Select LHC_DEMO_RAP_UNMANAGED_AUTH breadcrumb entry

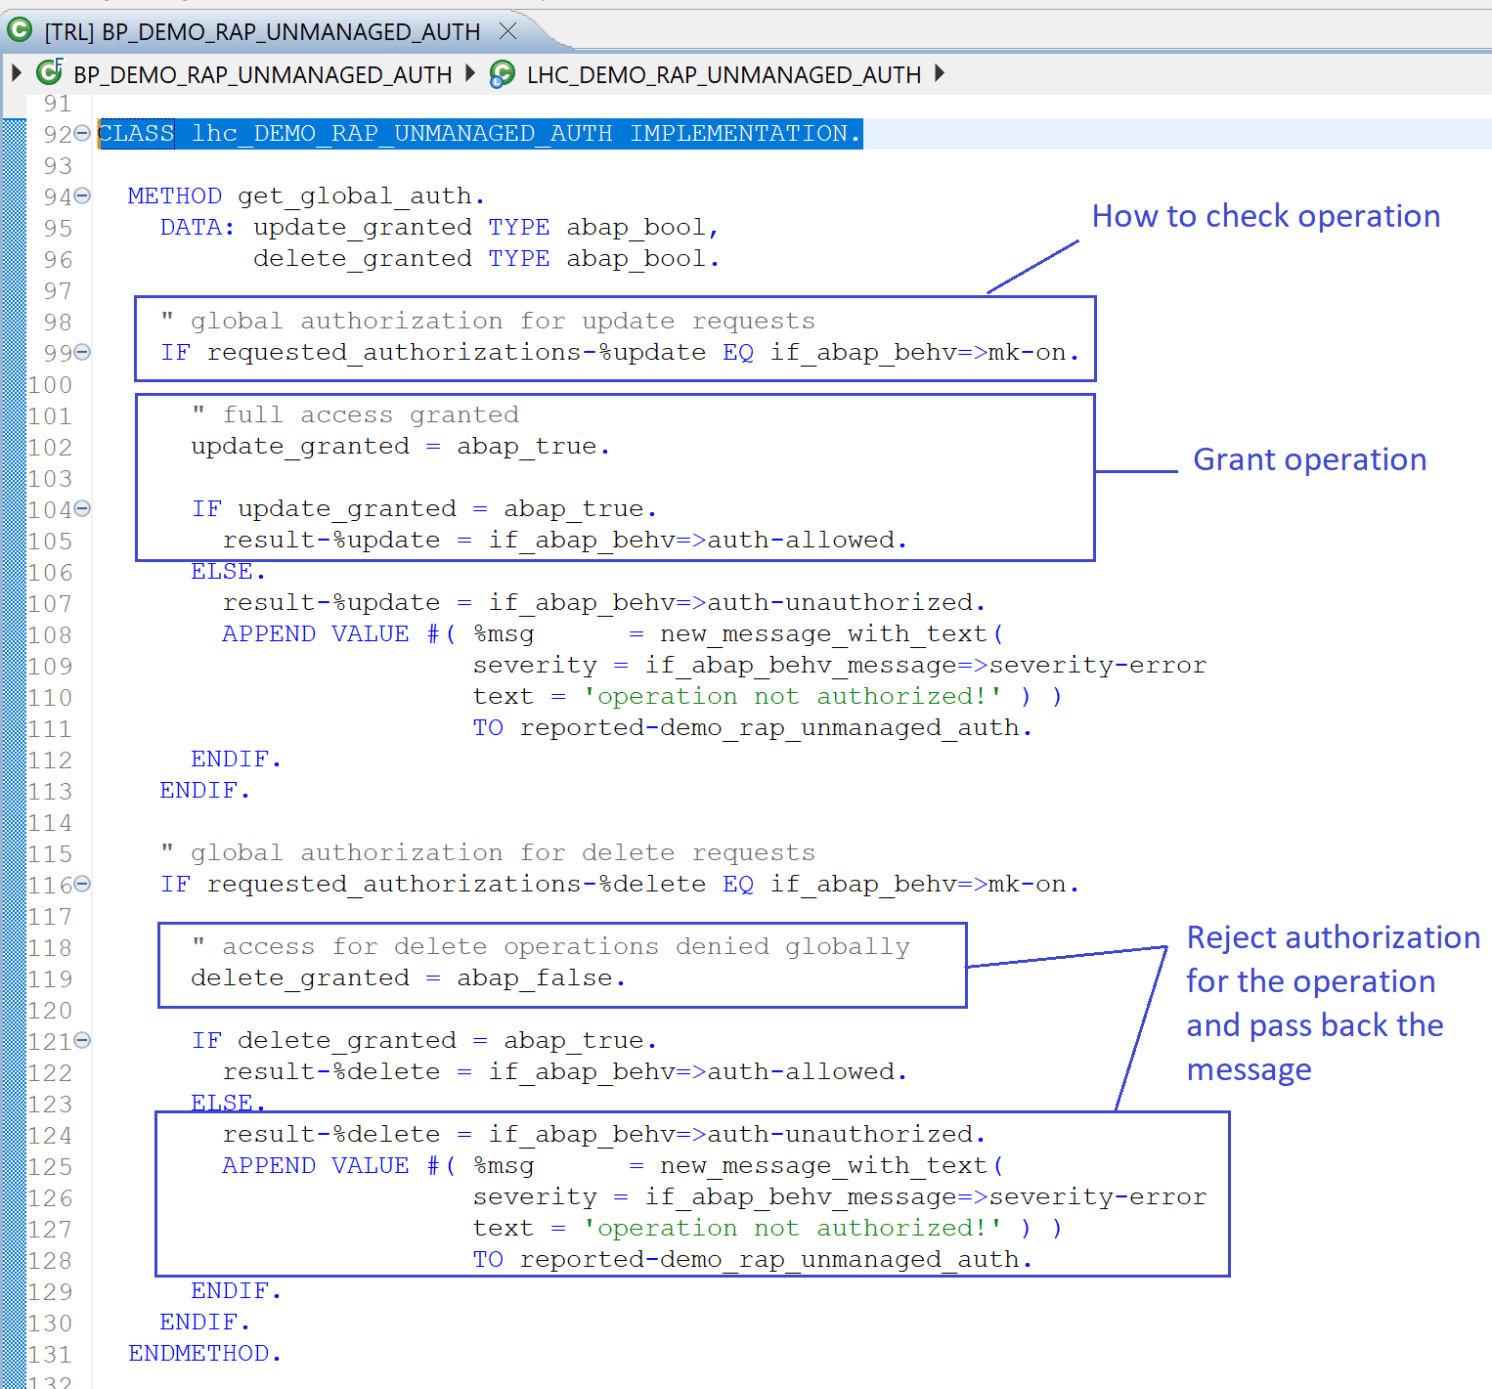pos(724,74)
